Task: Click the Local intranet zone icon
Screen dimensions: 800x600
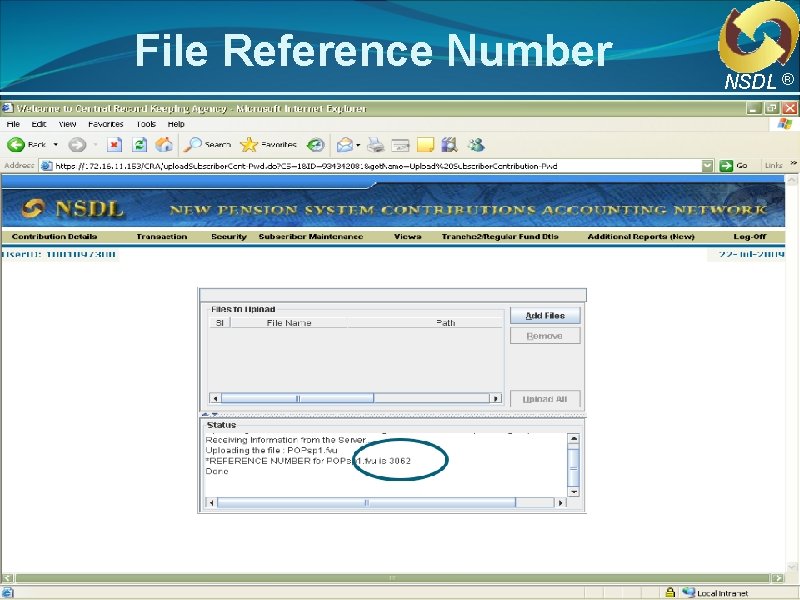Action: [x=688, y=592]
